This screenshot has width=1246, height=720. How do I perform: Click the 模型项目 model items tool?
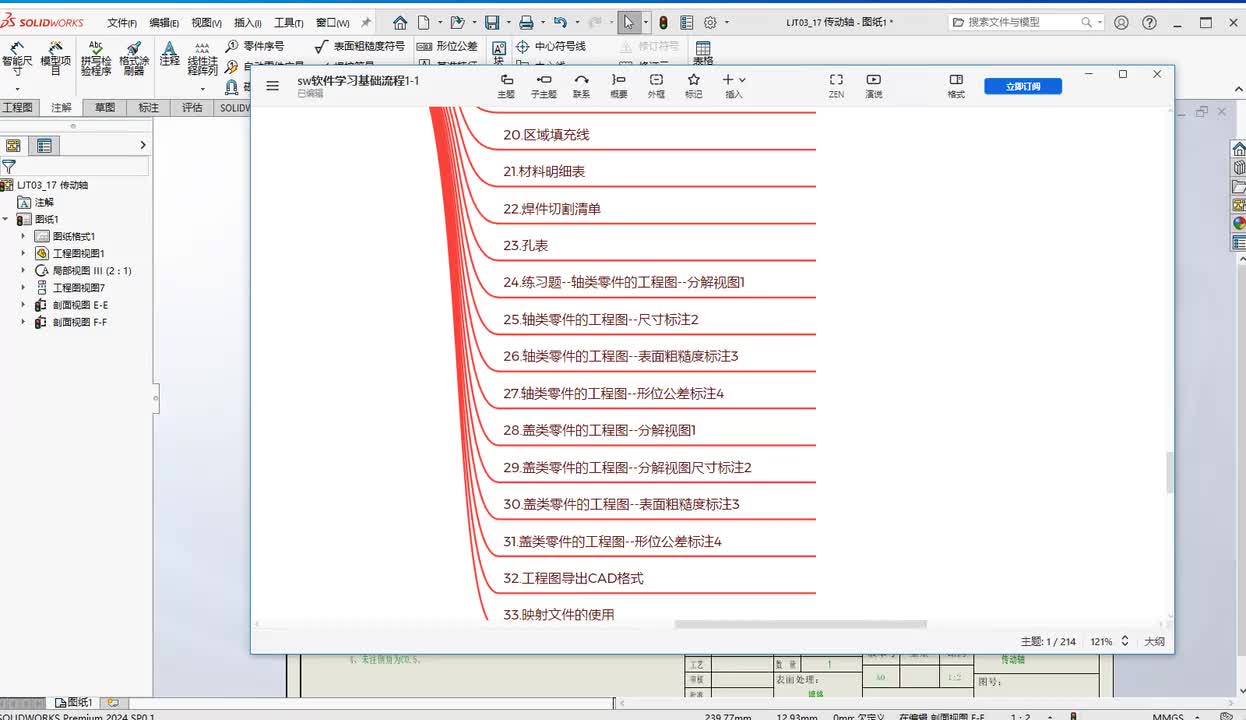pyautogui.click(x=56, y=59)
